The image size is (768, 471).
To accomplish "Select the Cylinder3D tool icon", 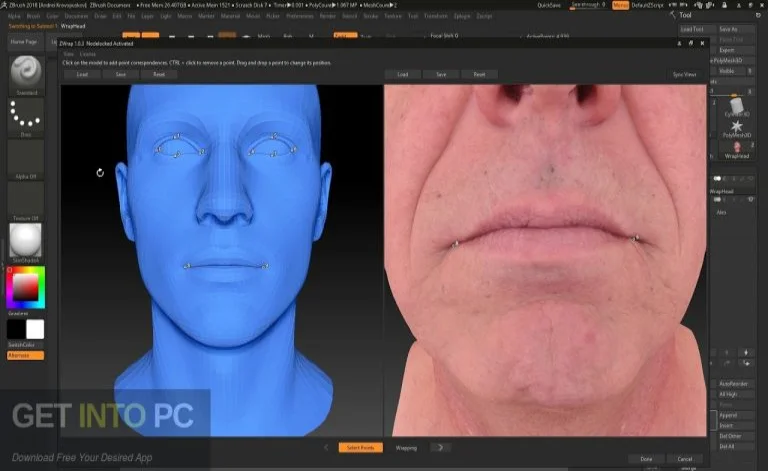I will tap(736, 107).
